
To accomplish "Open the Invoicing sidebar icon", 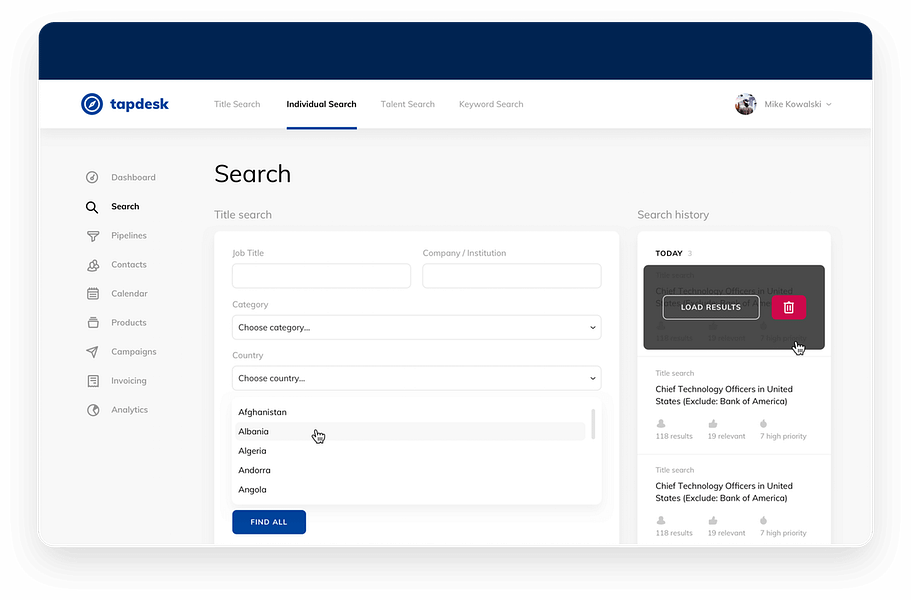I will point(92,381).
